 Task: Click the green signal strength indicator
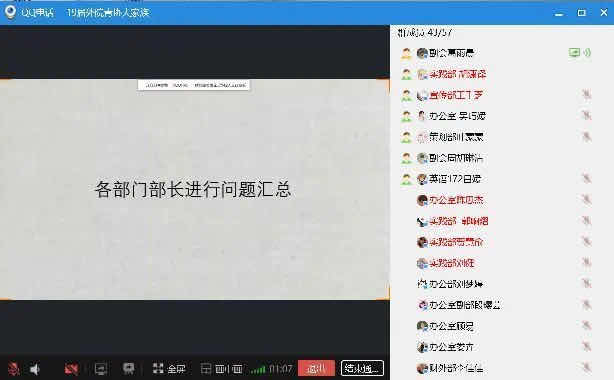coord(258,369)
